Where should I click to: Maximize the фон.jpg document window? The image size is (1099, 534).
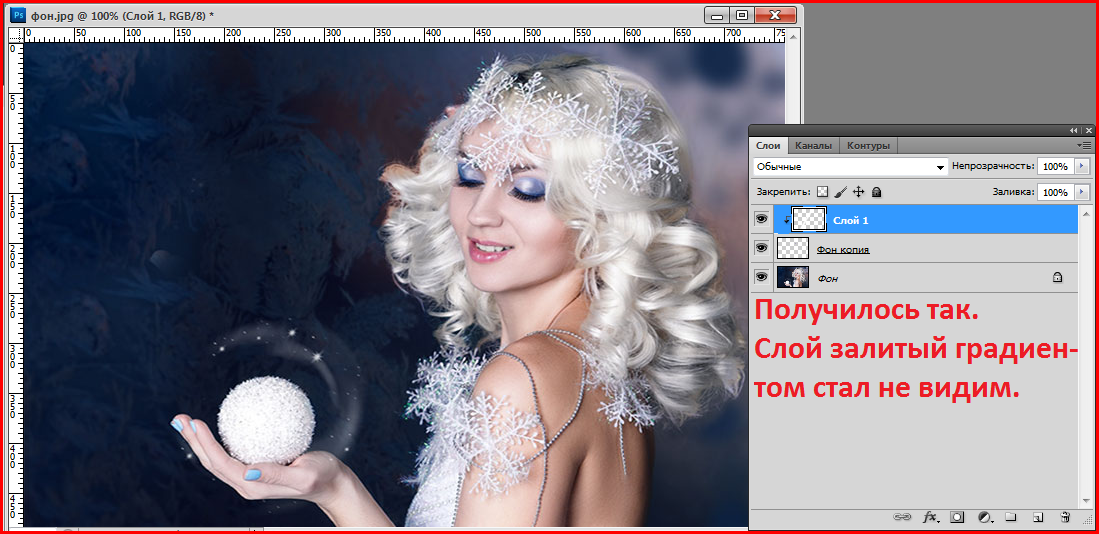click(x=742, y=15)
